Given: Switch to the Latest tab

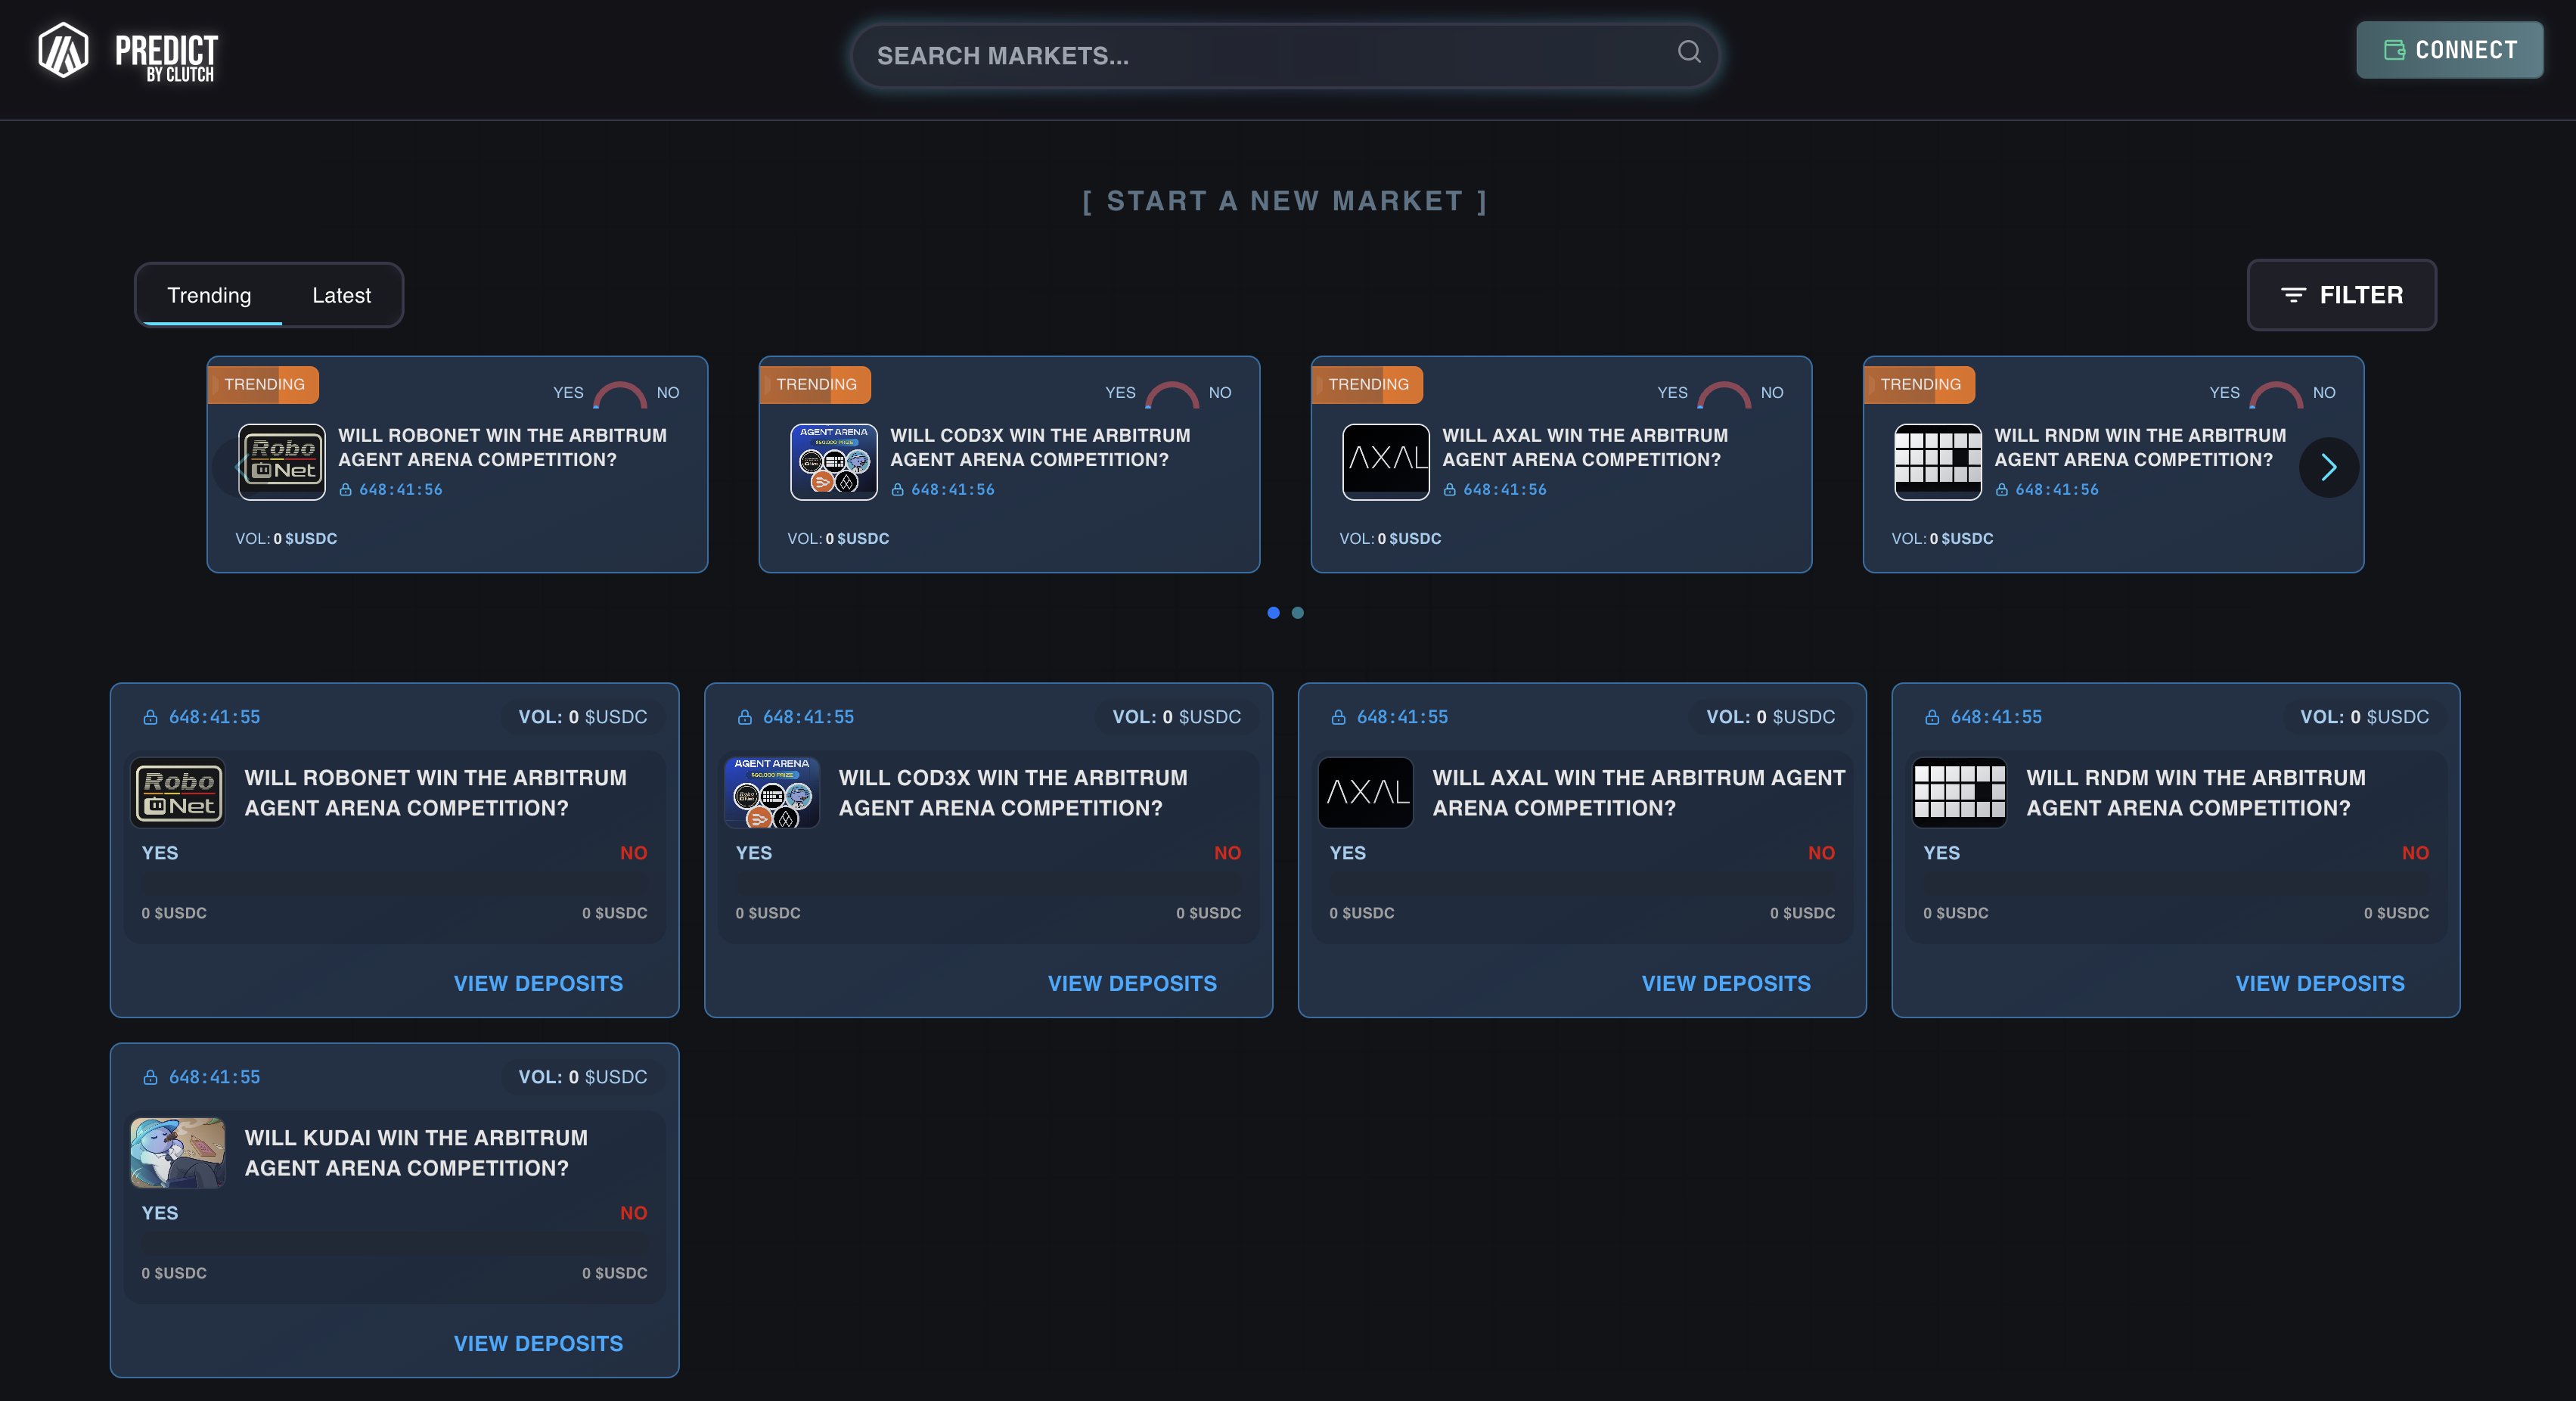Looking at the screenshot, I should pos(341,295).
